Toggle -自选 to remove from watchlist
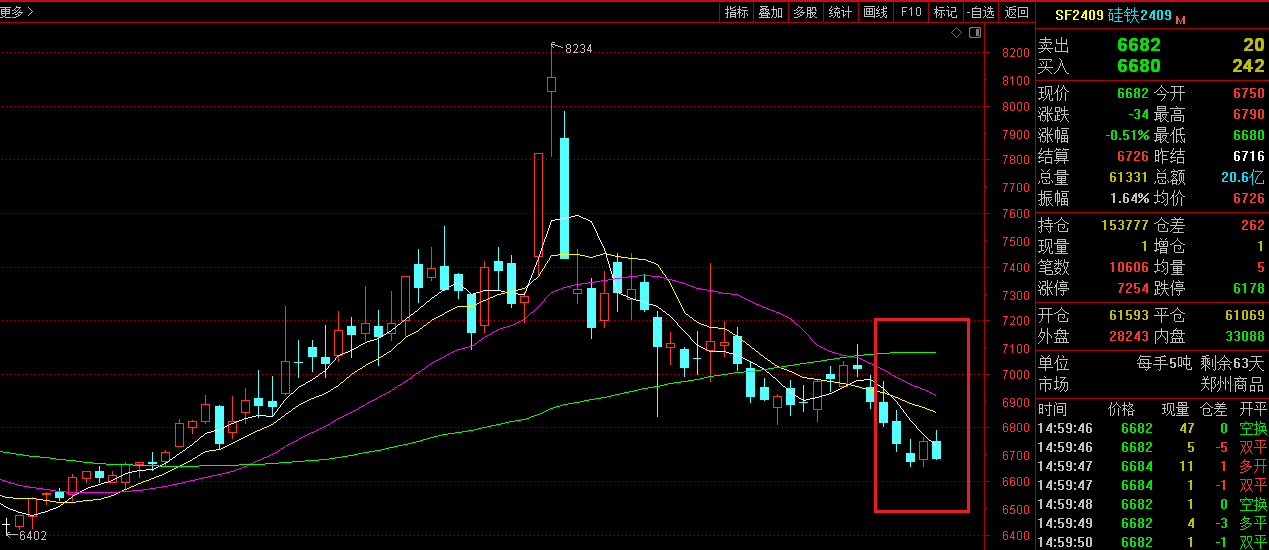The image size is (1269, 550). (980, 12)
